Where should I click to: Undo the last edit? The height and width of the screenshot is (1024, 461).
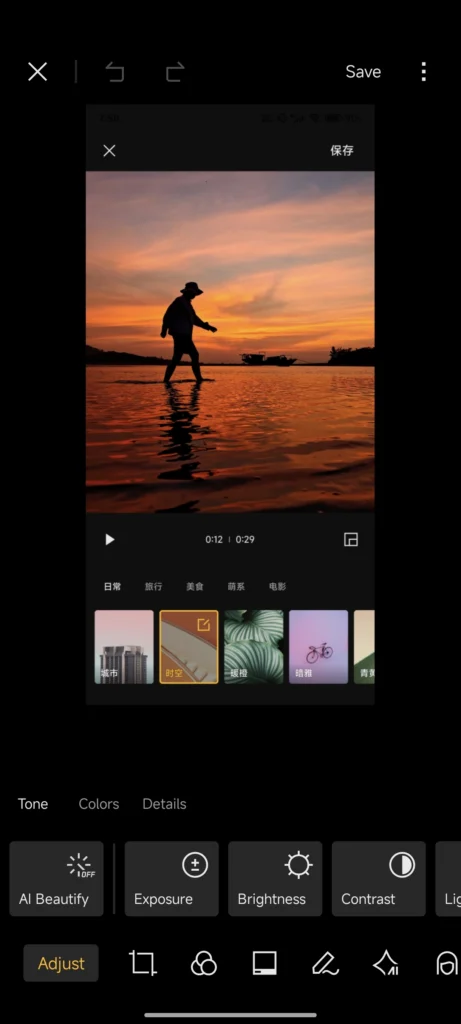(115, 72)
